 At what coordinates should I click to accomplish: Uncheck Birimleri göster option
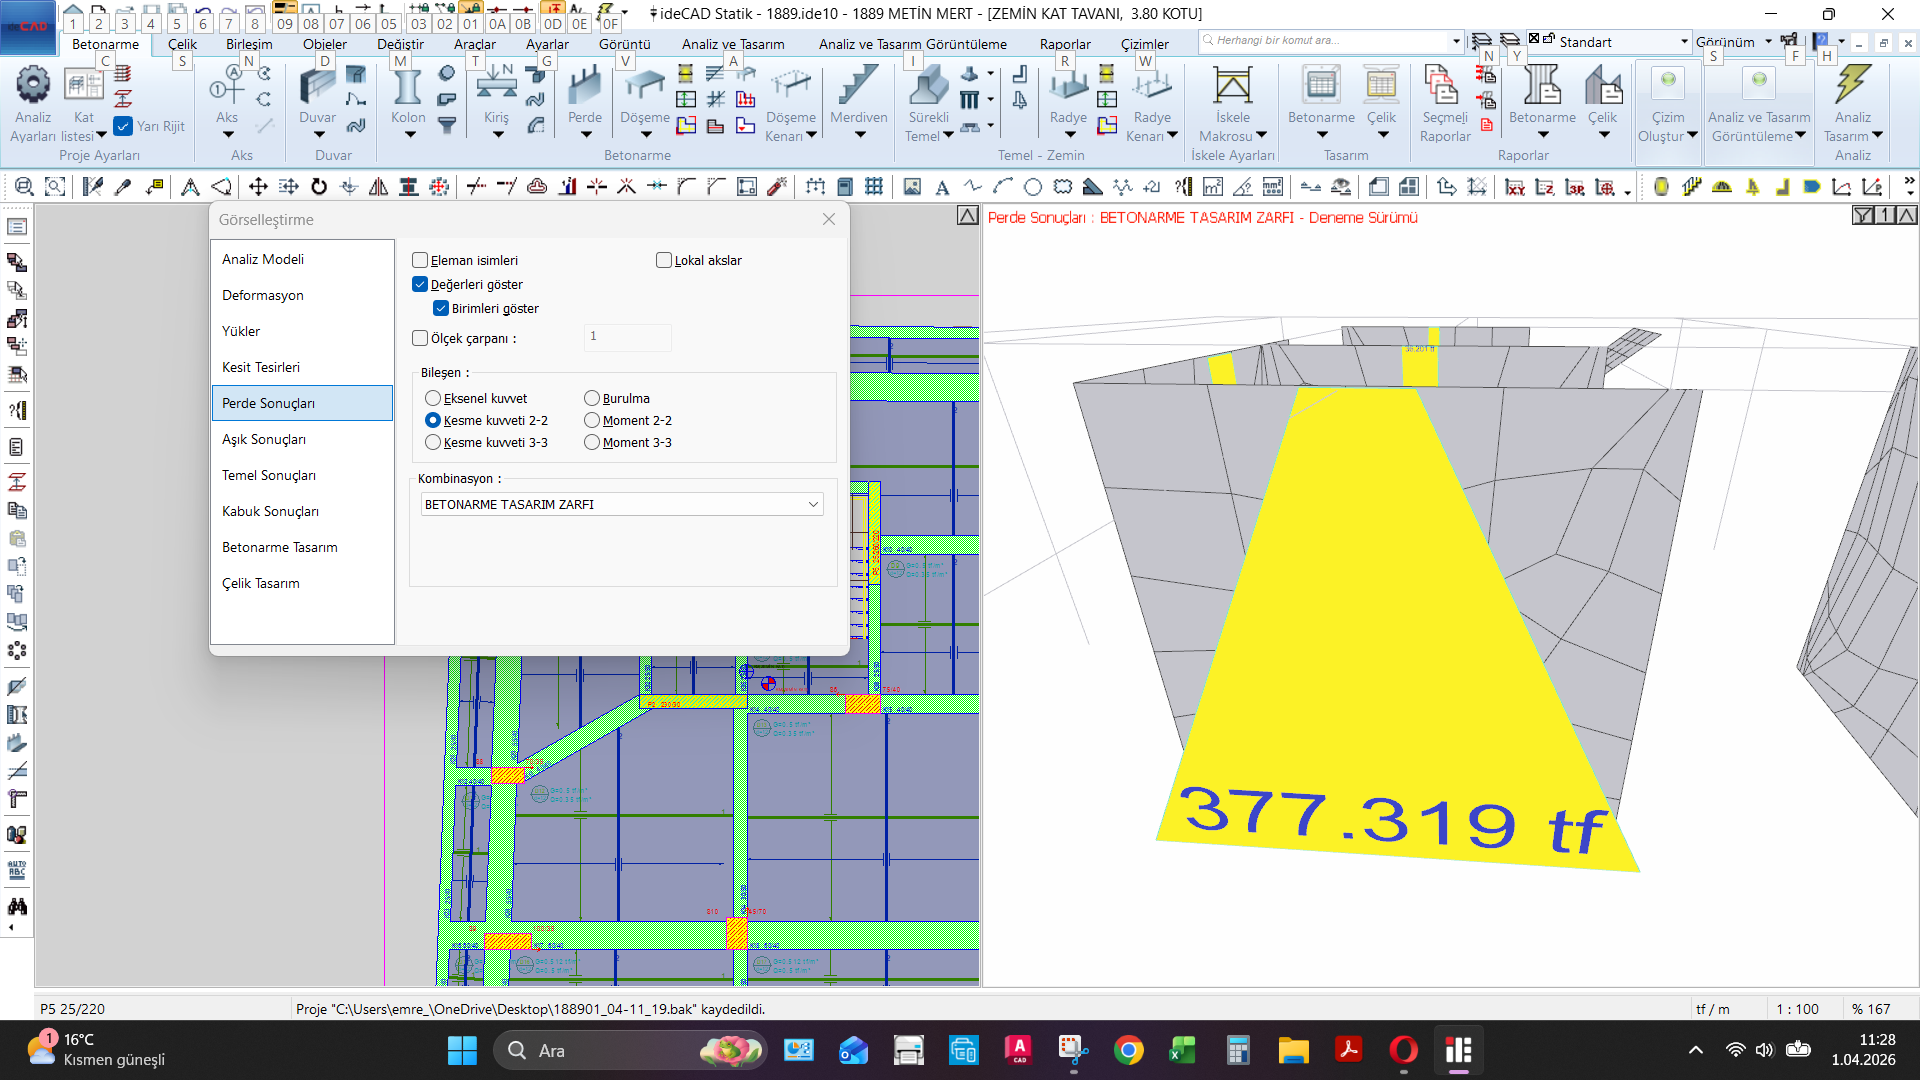click(441, 308)
